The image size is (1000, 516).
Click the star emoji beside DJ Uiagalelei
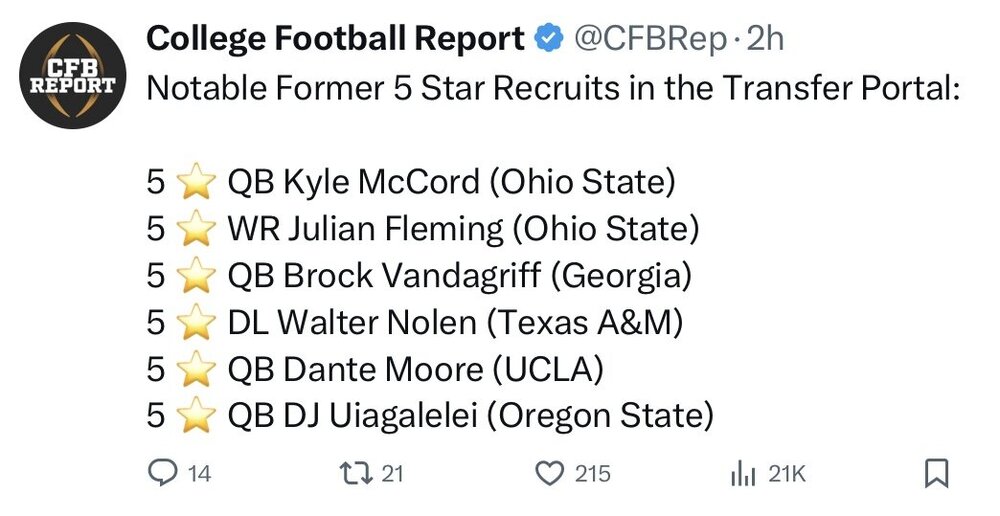(x=196, y=415)
